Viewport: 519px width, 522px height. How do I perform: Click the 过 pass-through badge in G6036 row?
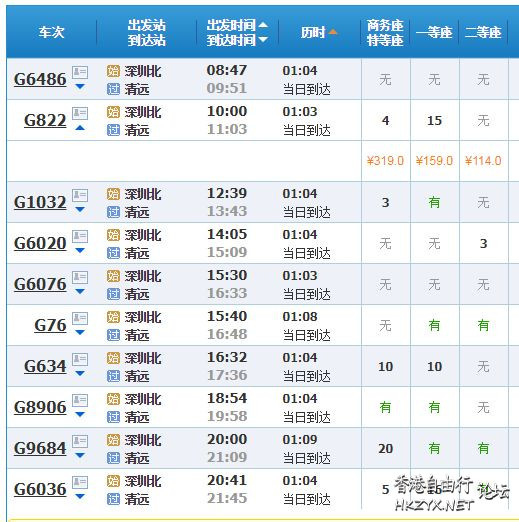[x=113, y=499]
